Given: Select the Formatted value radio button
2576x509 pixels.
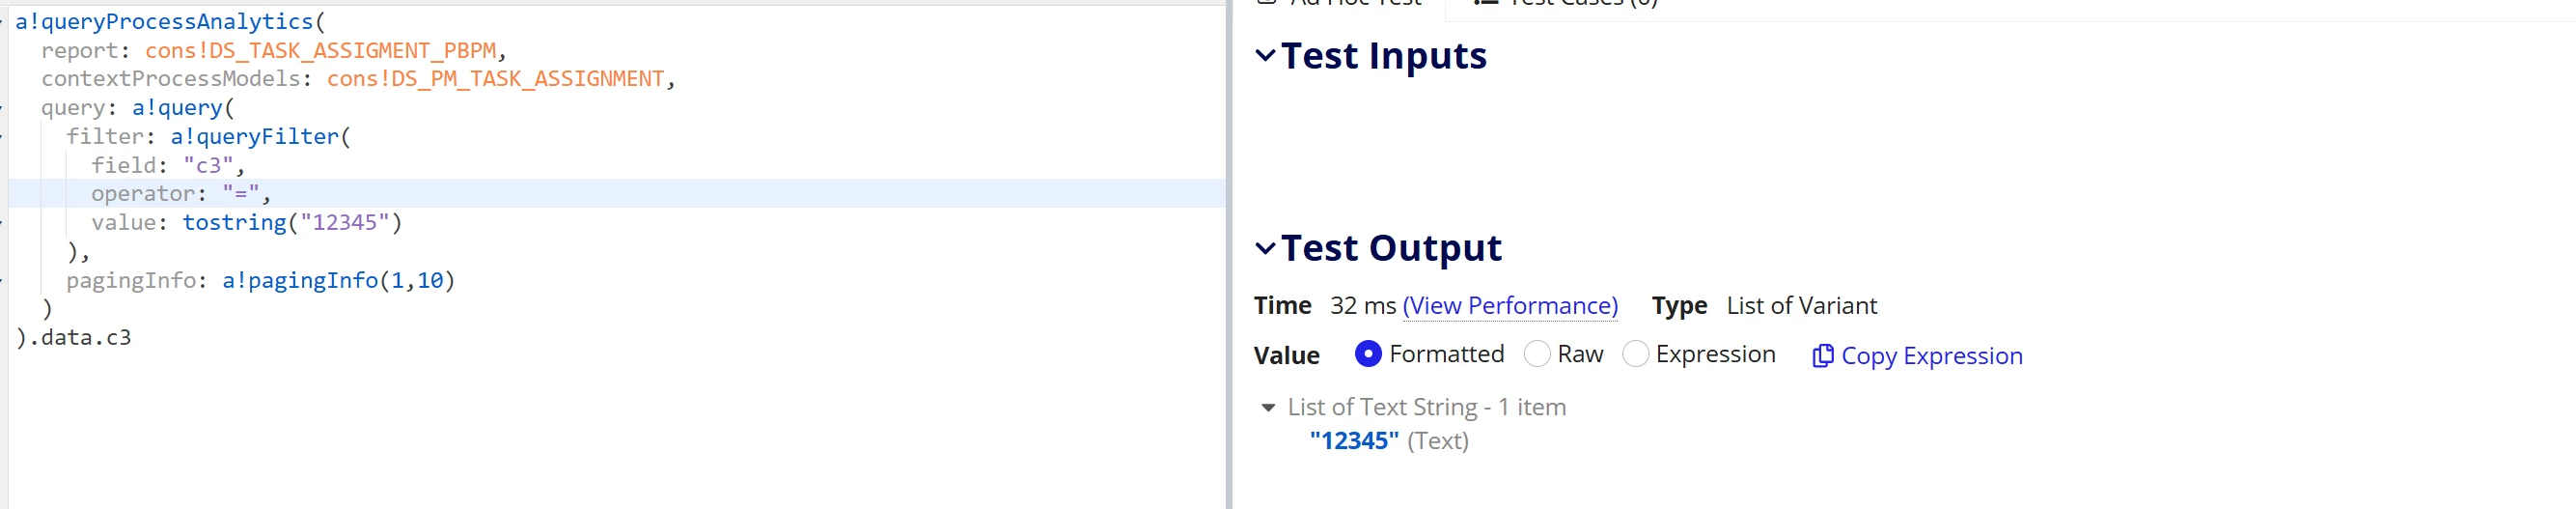Looking at the screenshot, I should pyautogui.click(x=1368, y=354).
